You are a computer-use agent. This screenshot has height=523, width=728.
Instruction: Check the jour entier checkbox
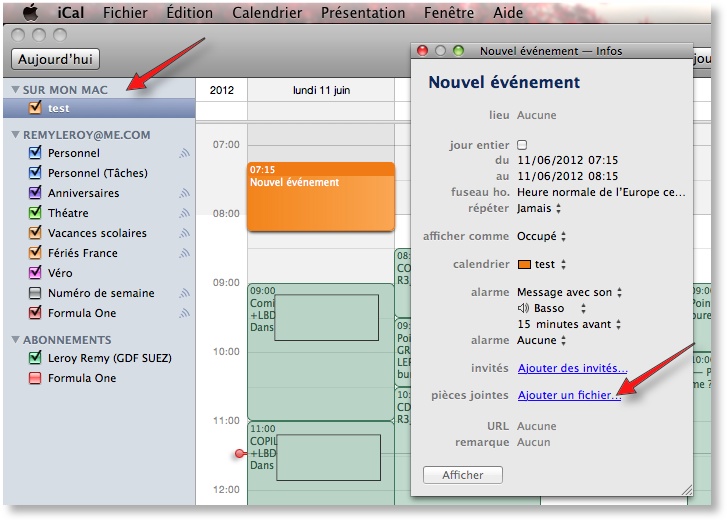coord(522,145)
